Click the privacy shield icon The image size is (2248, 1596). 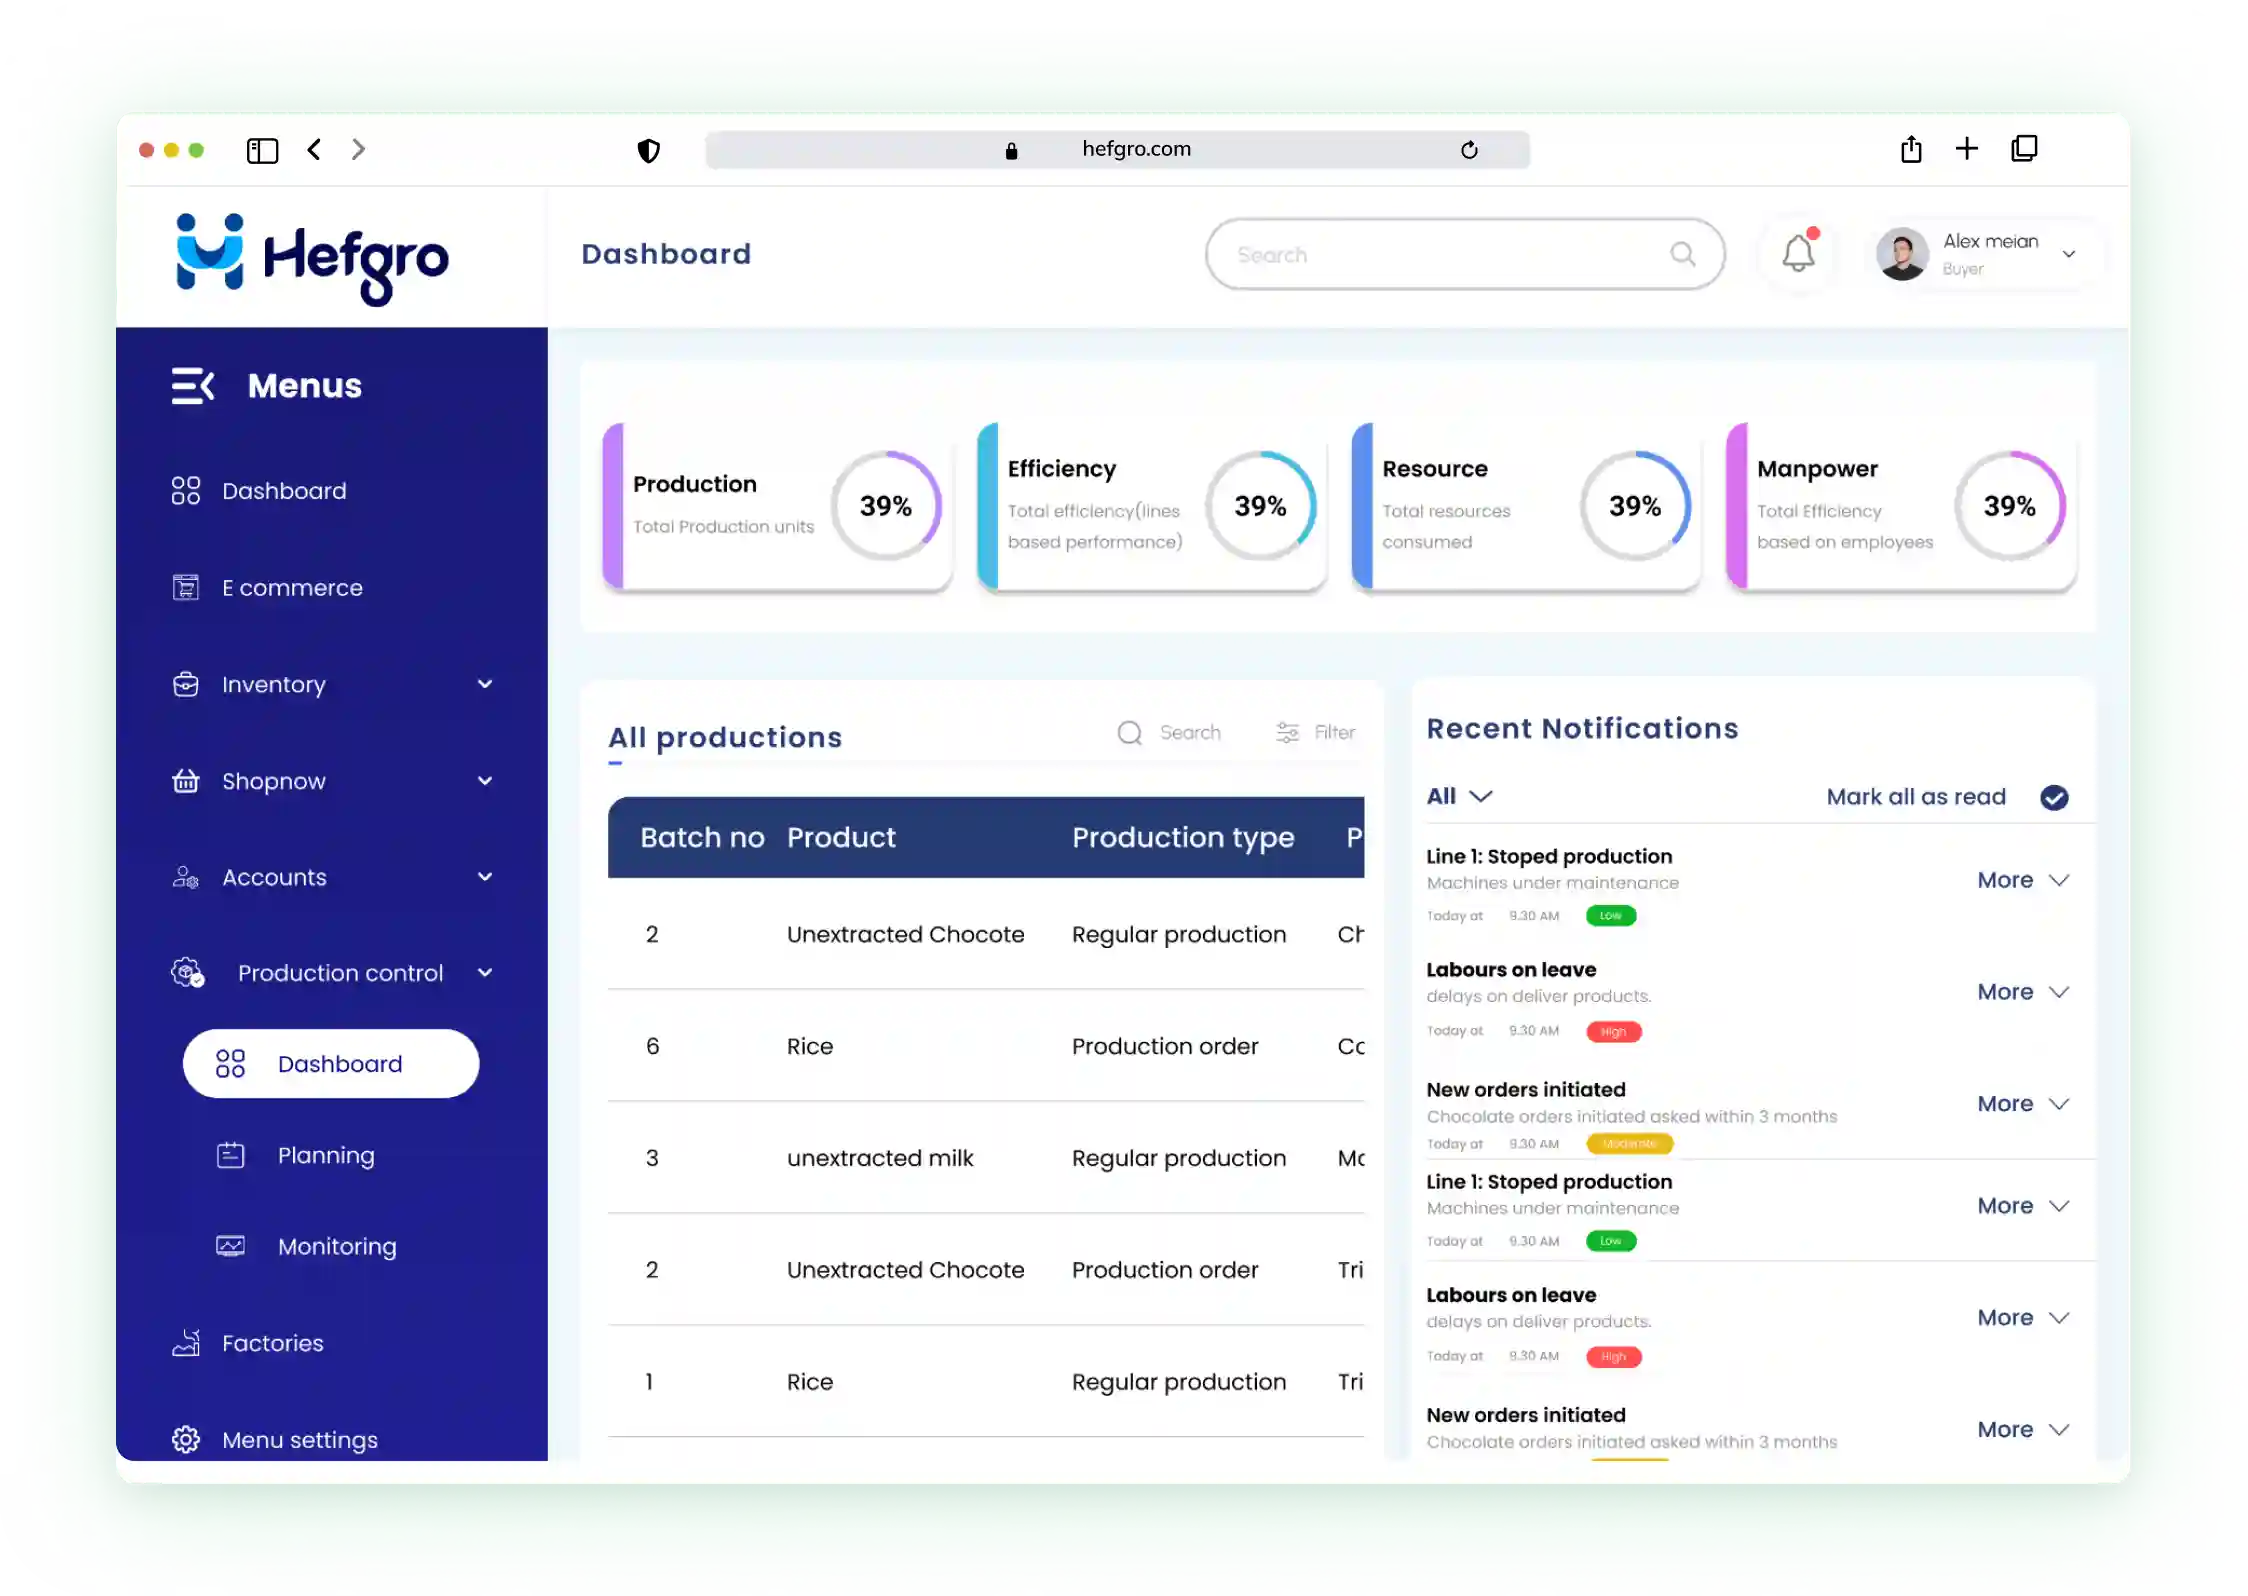(649, 151)
